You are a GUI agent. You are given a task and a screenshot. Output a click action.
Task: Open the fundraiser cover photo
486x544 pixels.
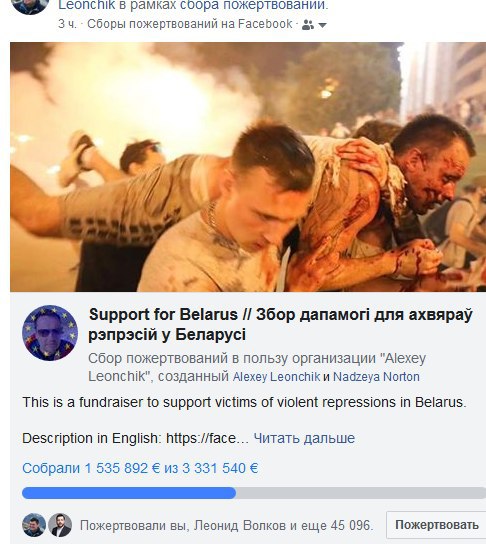pyautogui.click(x=248, y=167)
